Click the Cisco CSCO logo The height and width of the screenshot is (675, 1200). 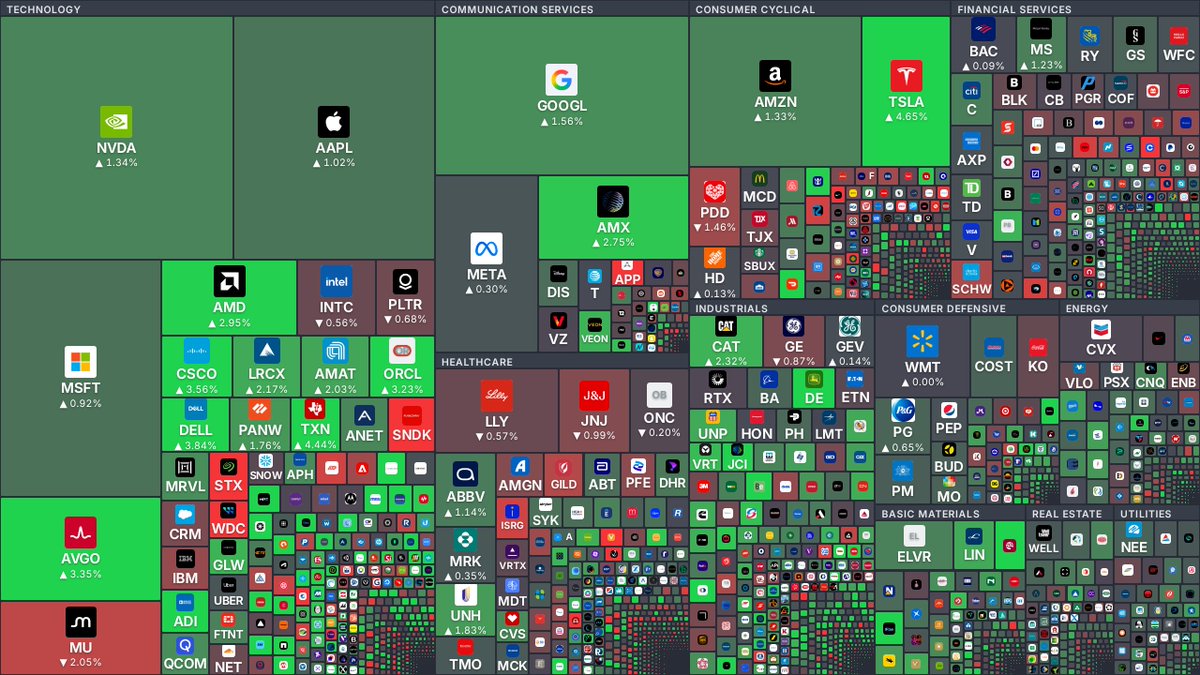tap(196, 351)
